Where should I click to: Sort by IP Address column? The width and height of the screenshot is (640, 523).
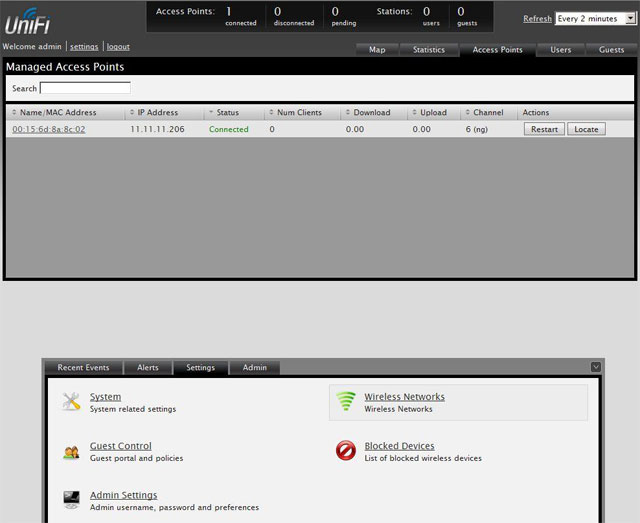[158, 112]
